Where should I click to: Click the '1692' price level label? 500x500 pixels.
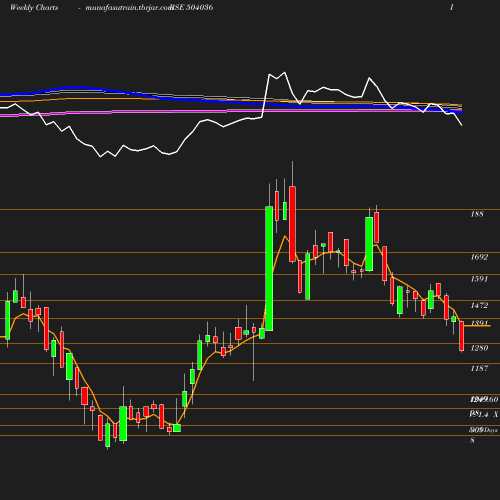479,257
